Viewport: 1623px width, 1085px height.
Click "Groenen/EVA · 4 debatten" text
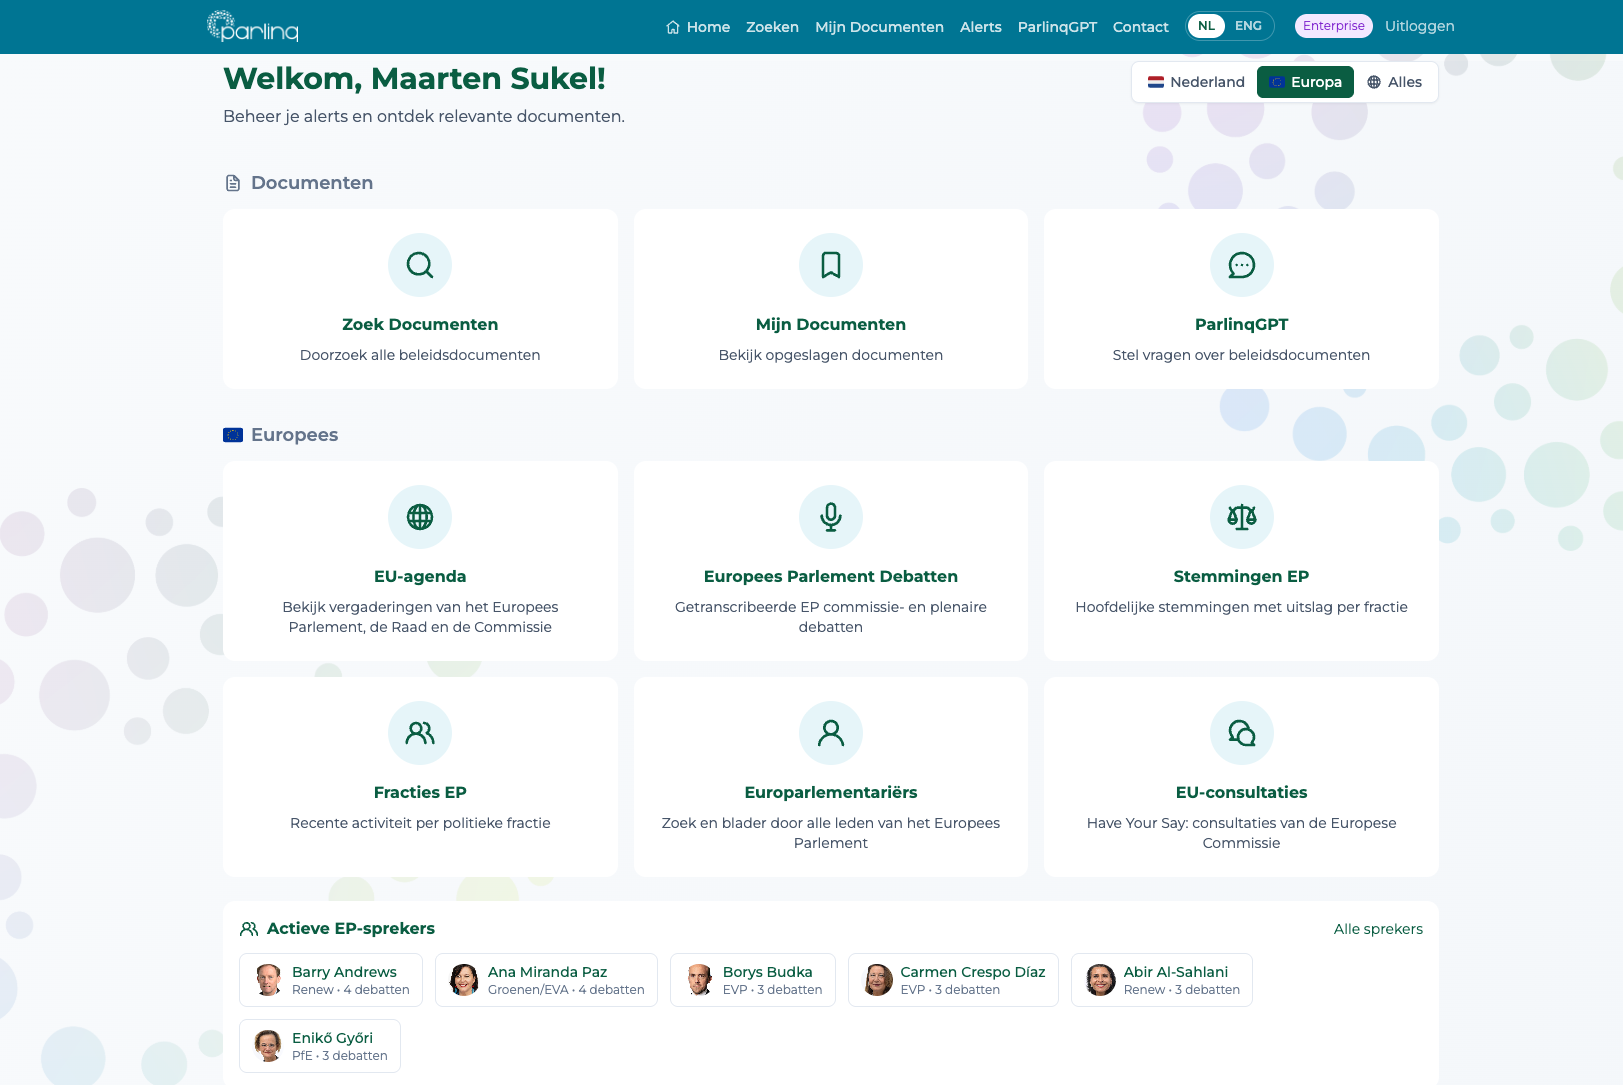click(566, 990)
